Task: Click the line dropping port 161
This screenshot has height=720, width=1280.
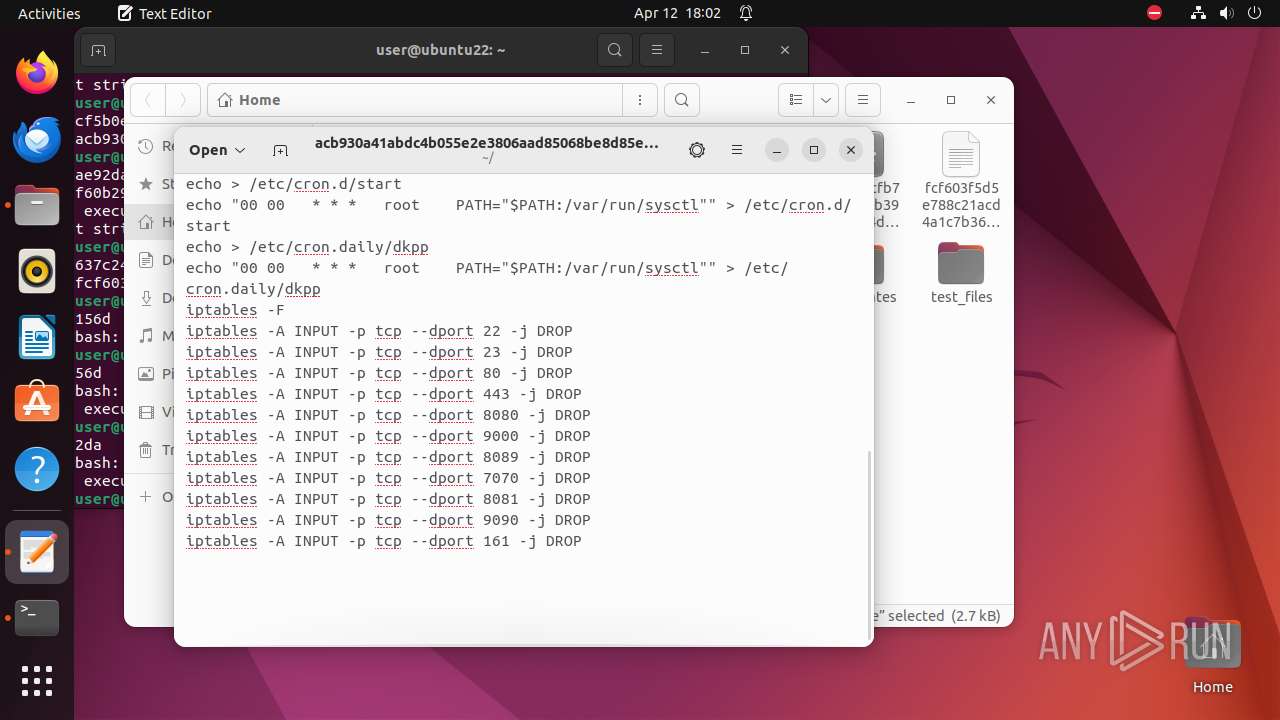Action: 384,541
